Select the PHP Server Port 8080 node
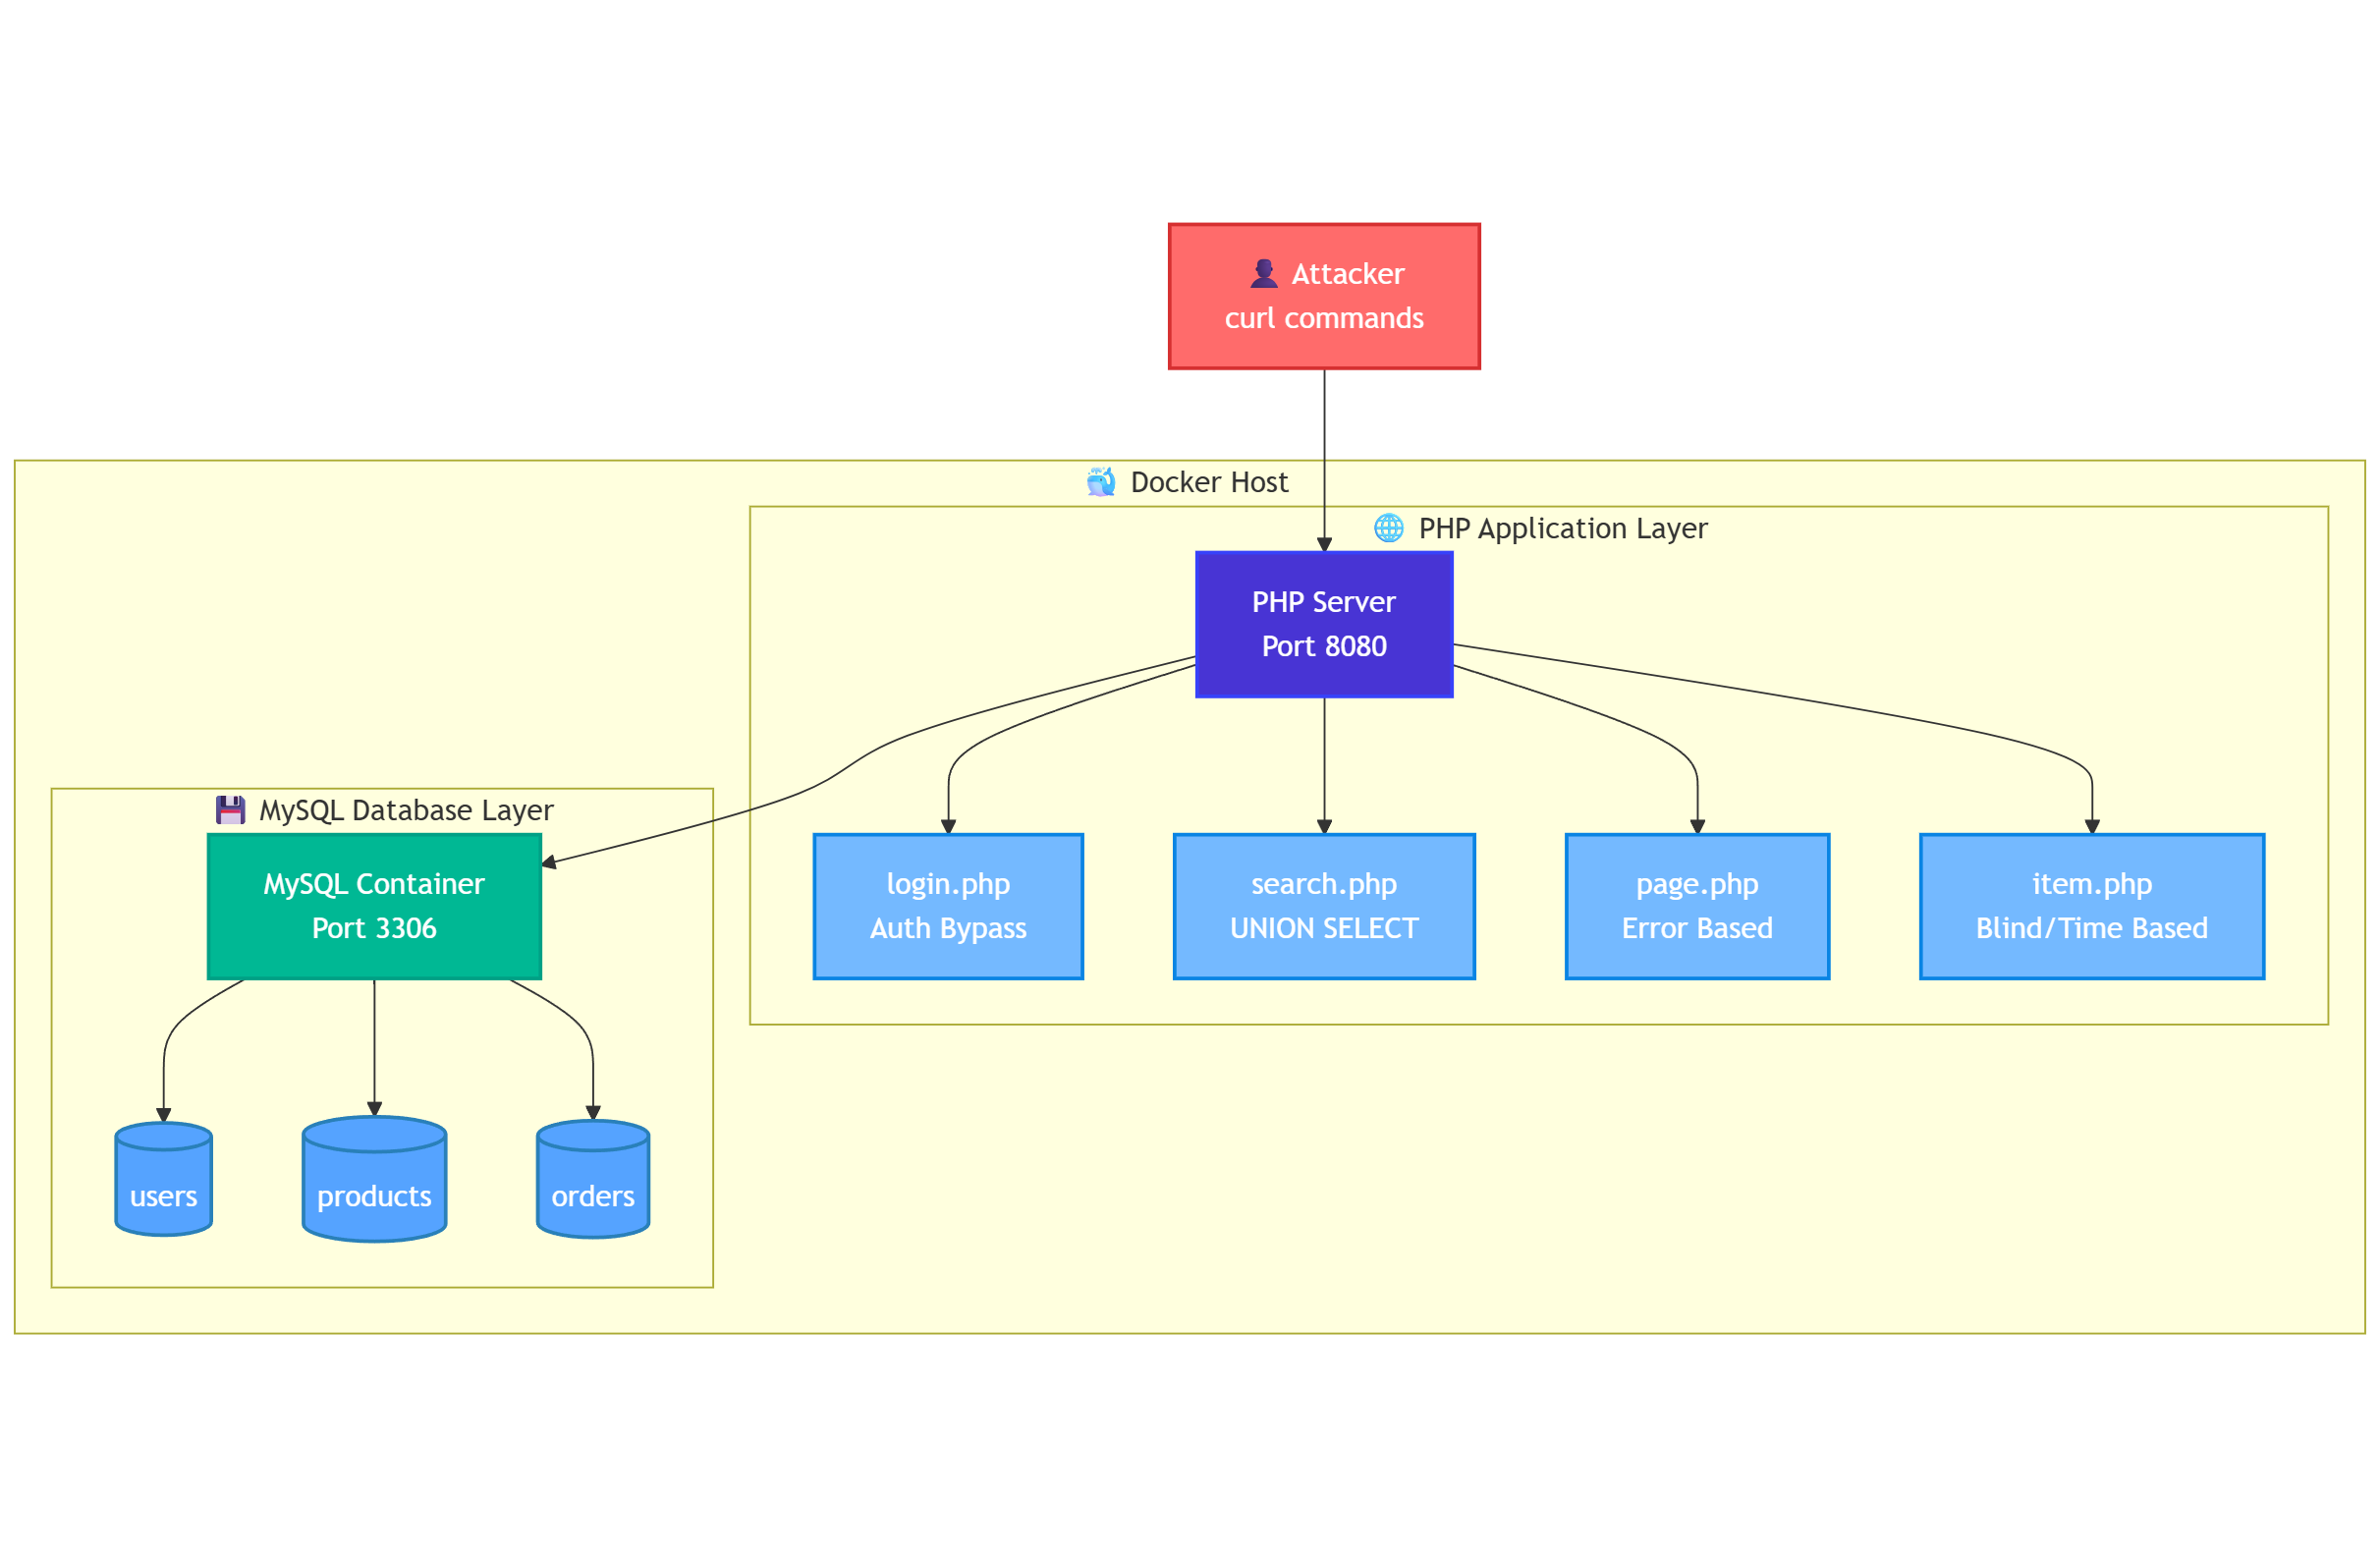 point(1324,624)
